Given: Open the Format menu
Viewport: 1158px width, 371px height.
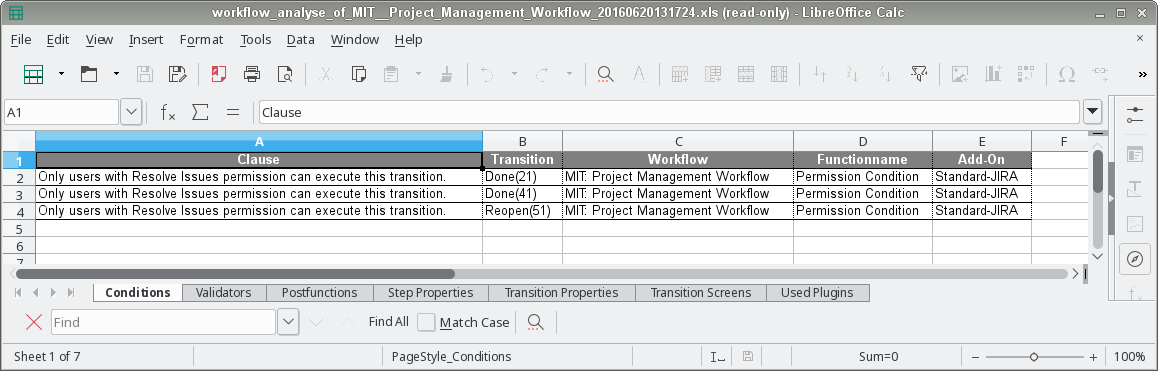Looking at the screenshot, I should (202, 40).
